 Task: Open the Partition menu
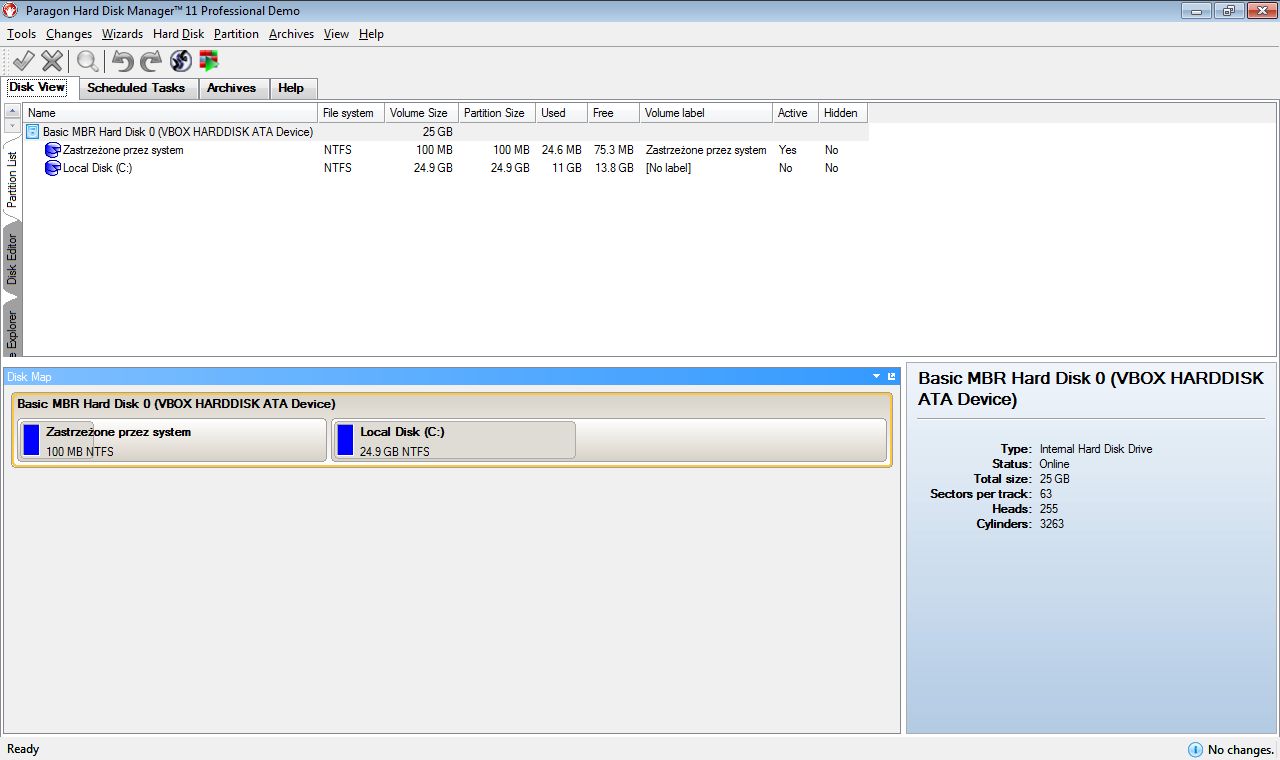coord(236,34)
